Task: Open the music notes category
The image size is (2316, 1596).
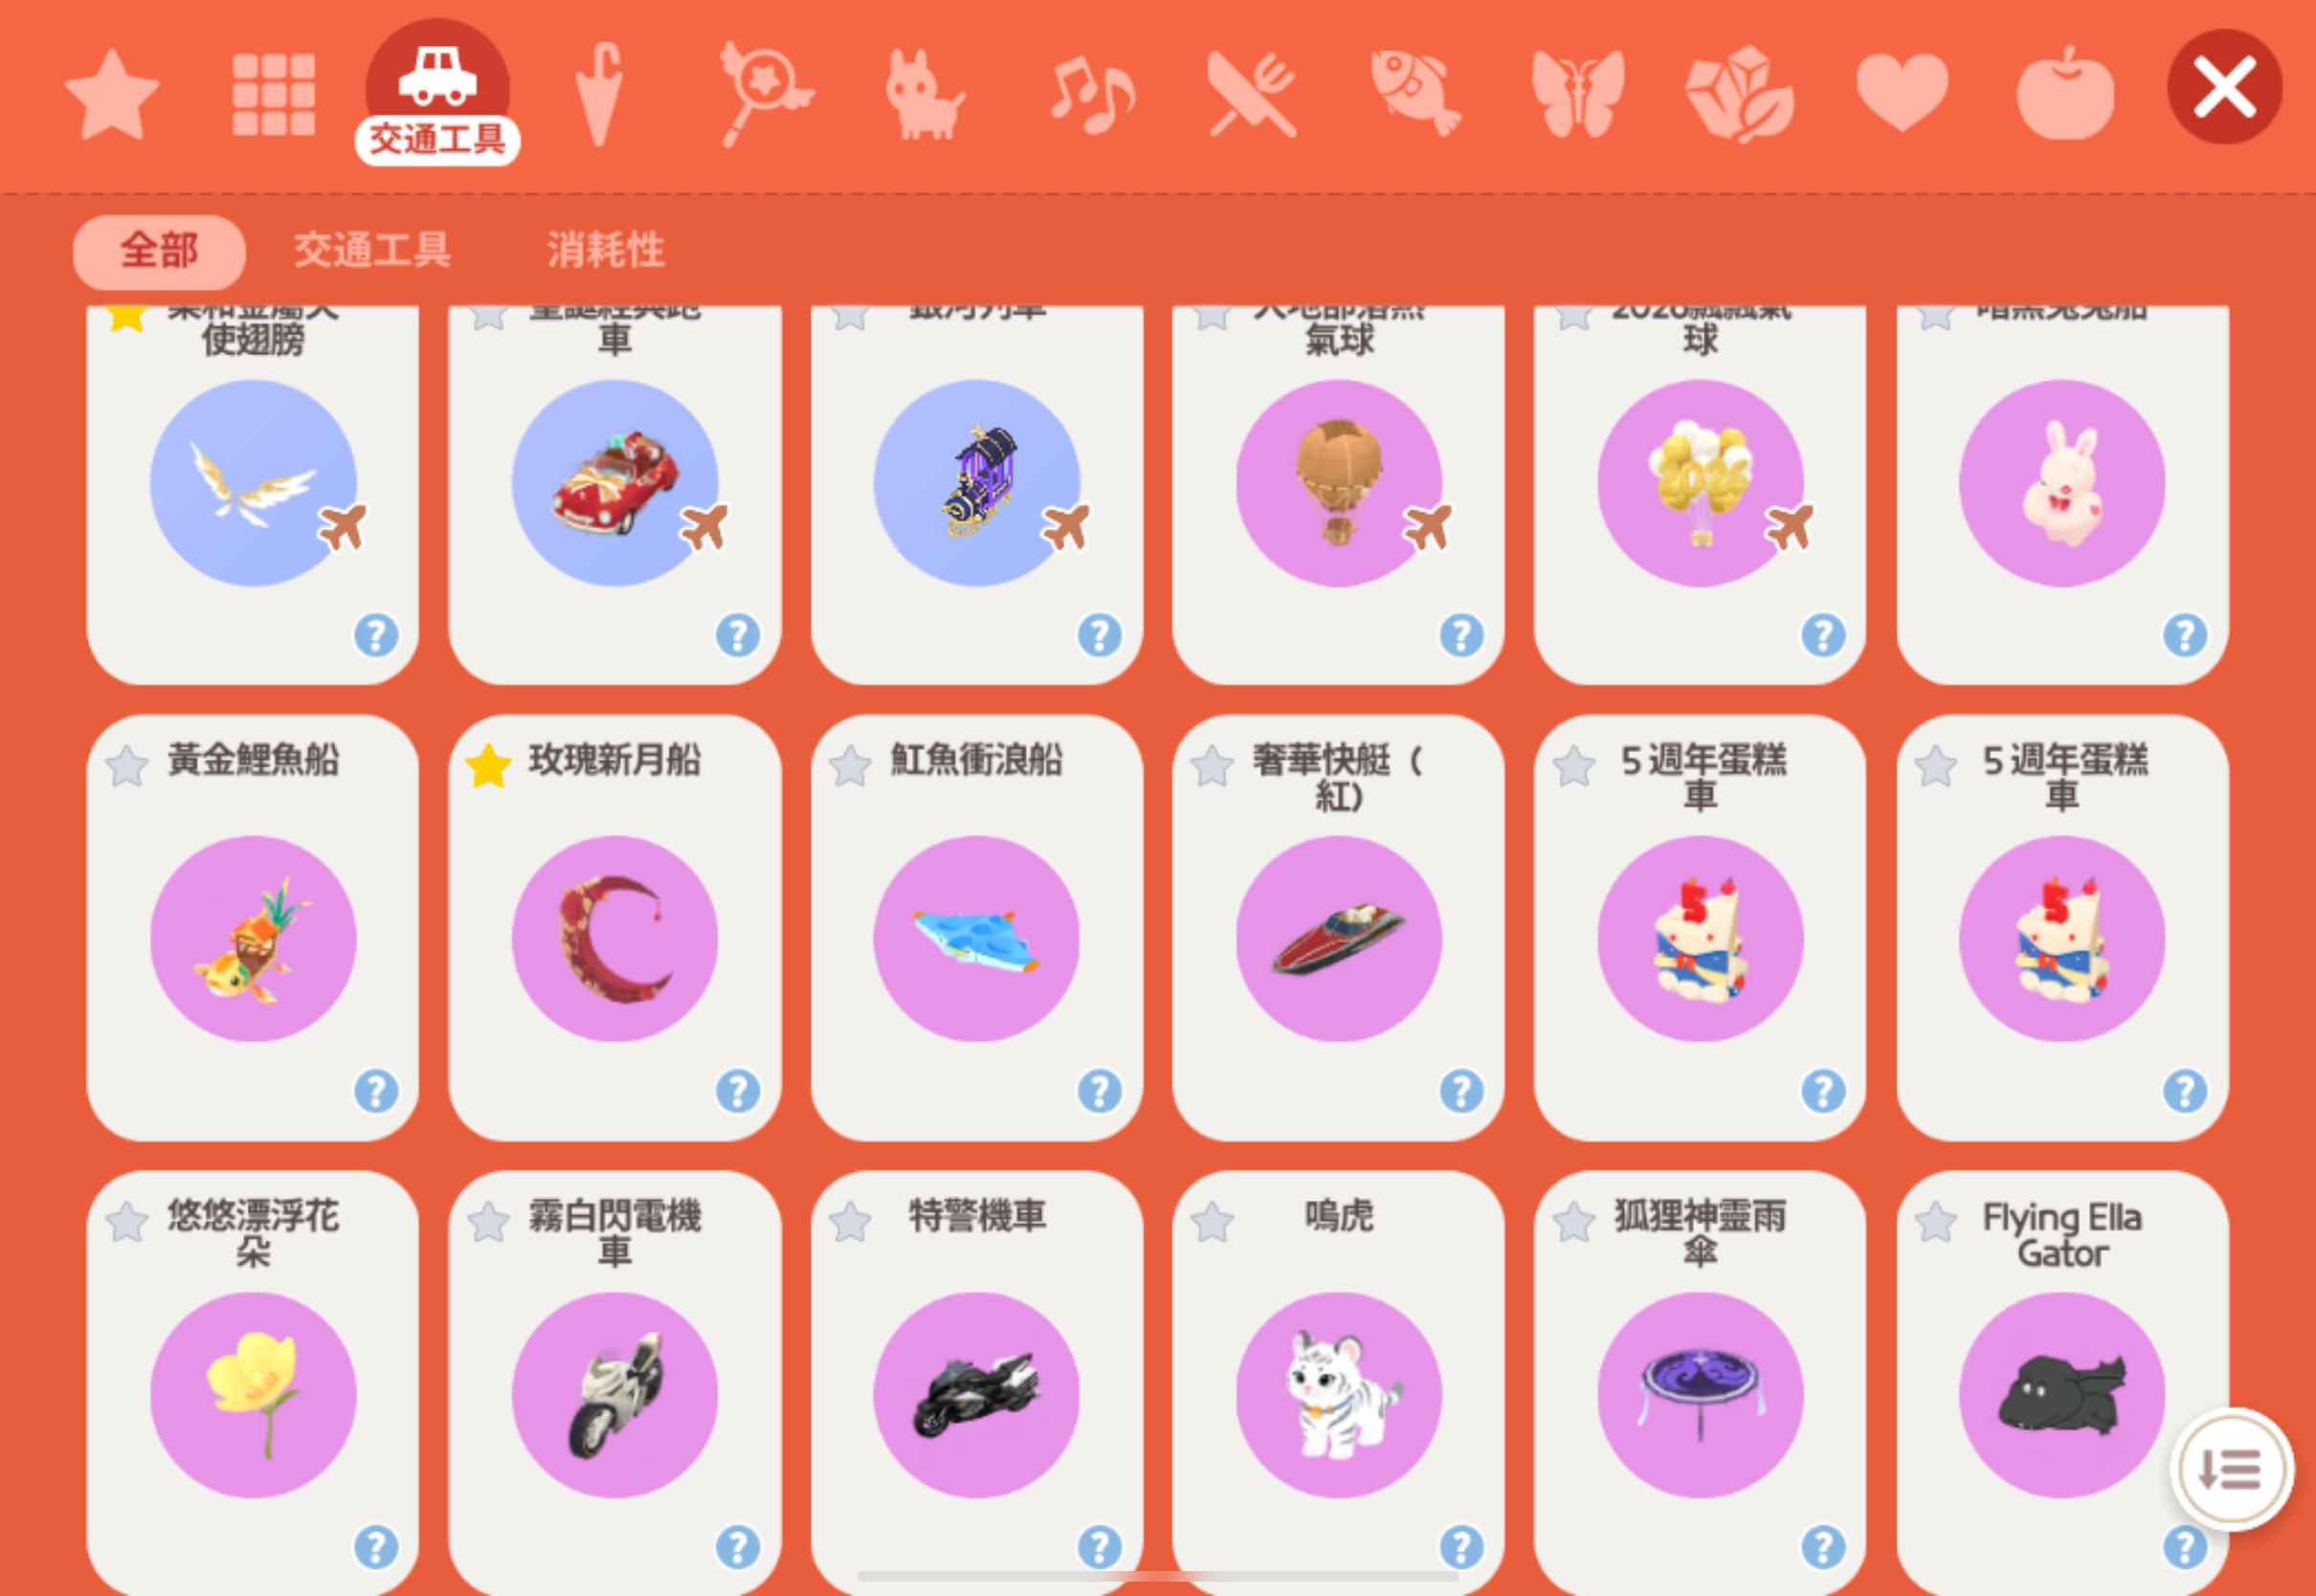Action: (1091, 94)
